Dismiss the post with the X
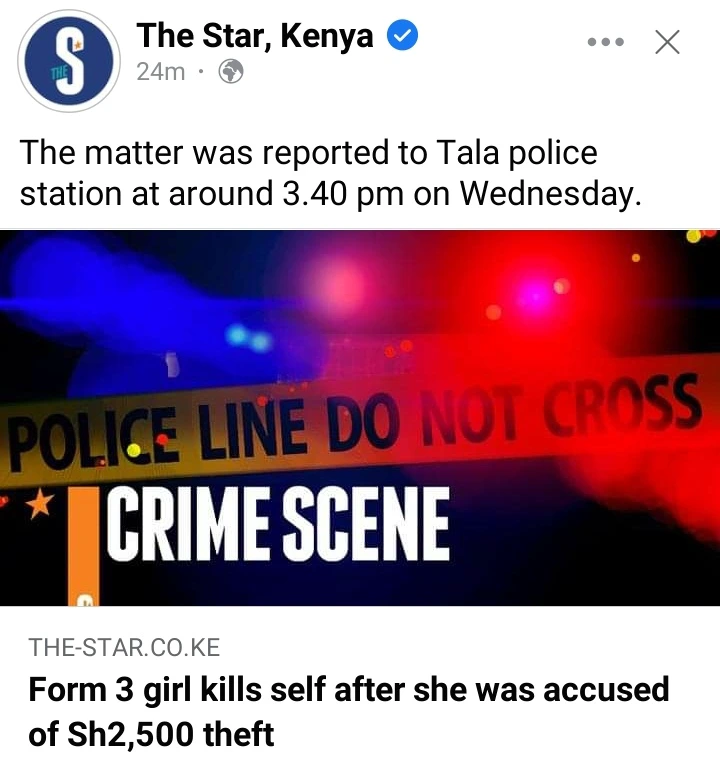This screenshot has width=720, height=759. [x=668, y=42]
